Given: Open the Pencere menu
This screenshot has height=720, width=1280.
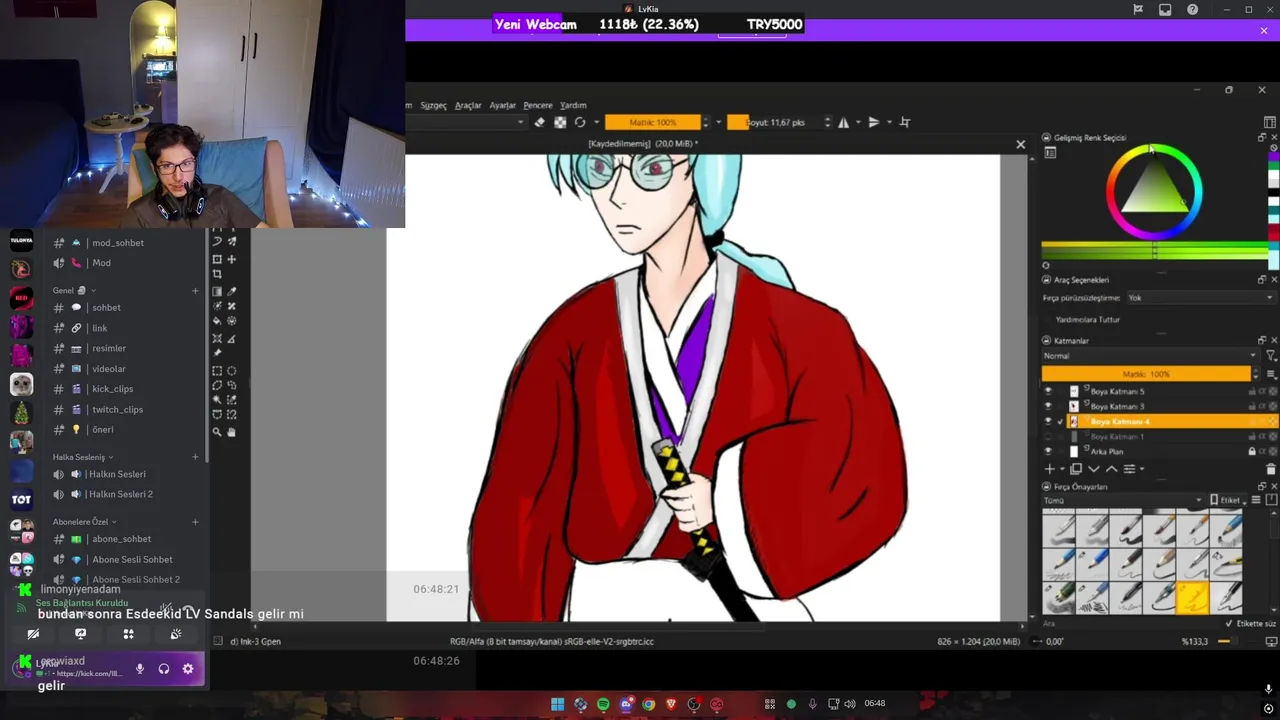Looking at the screenshot, I should [x=538, y=105].
